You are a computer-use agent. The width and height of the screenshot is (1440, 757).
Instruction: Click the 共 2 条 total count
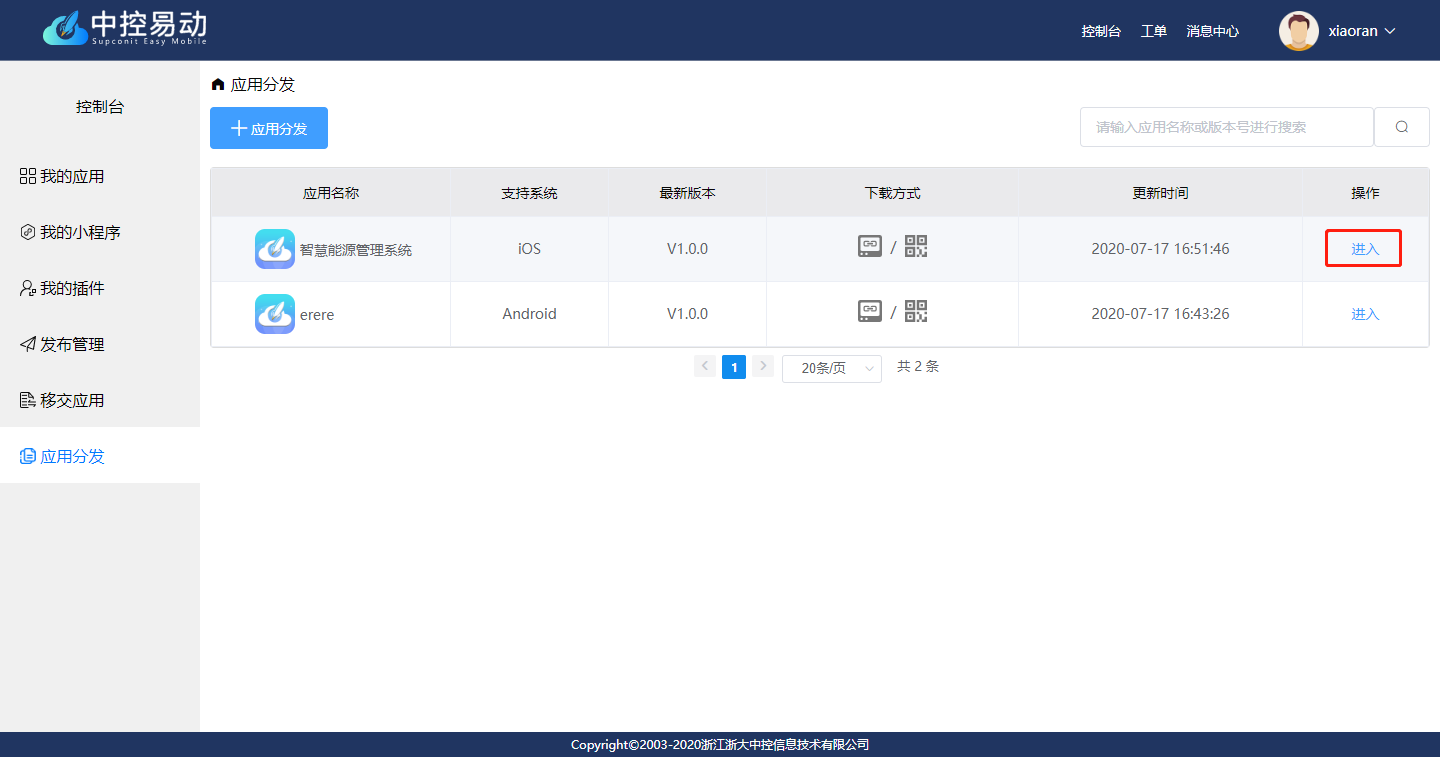pyautogui.click(x=918, y=367)
